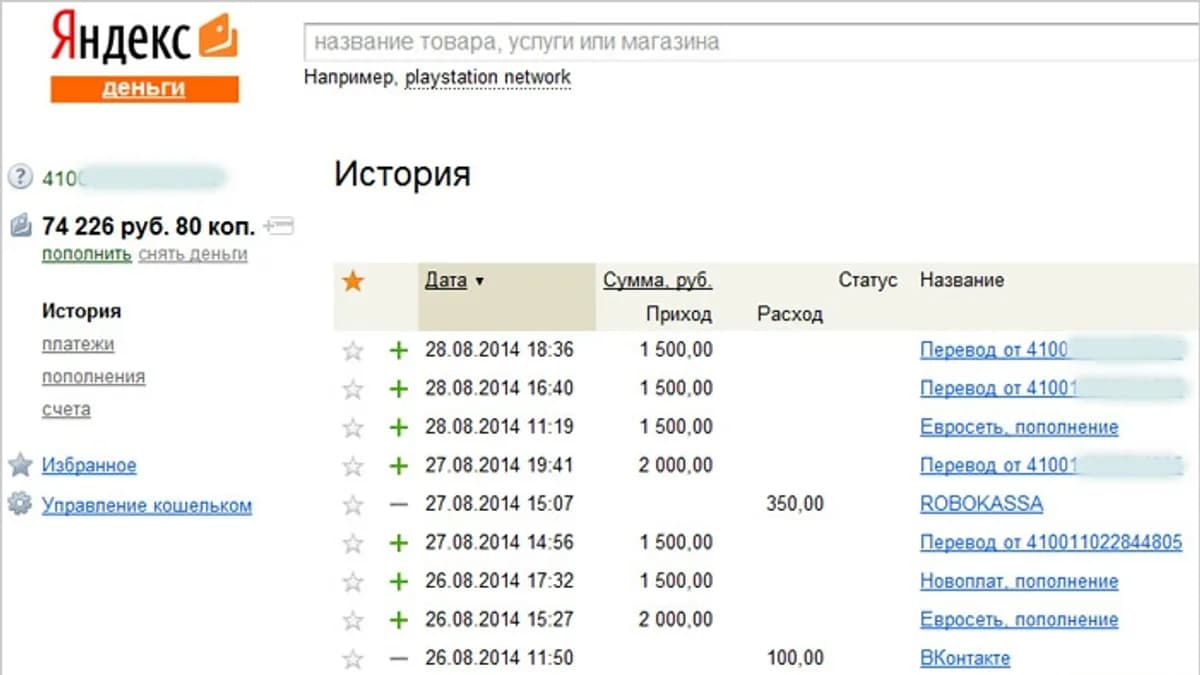Screen dimensions: 1200x675
Task: Click the Яндекс logo
Action: pyautogui.click(x=144, y=38)
